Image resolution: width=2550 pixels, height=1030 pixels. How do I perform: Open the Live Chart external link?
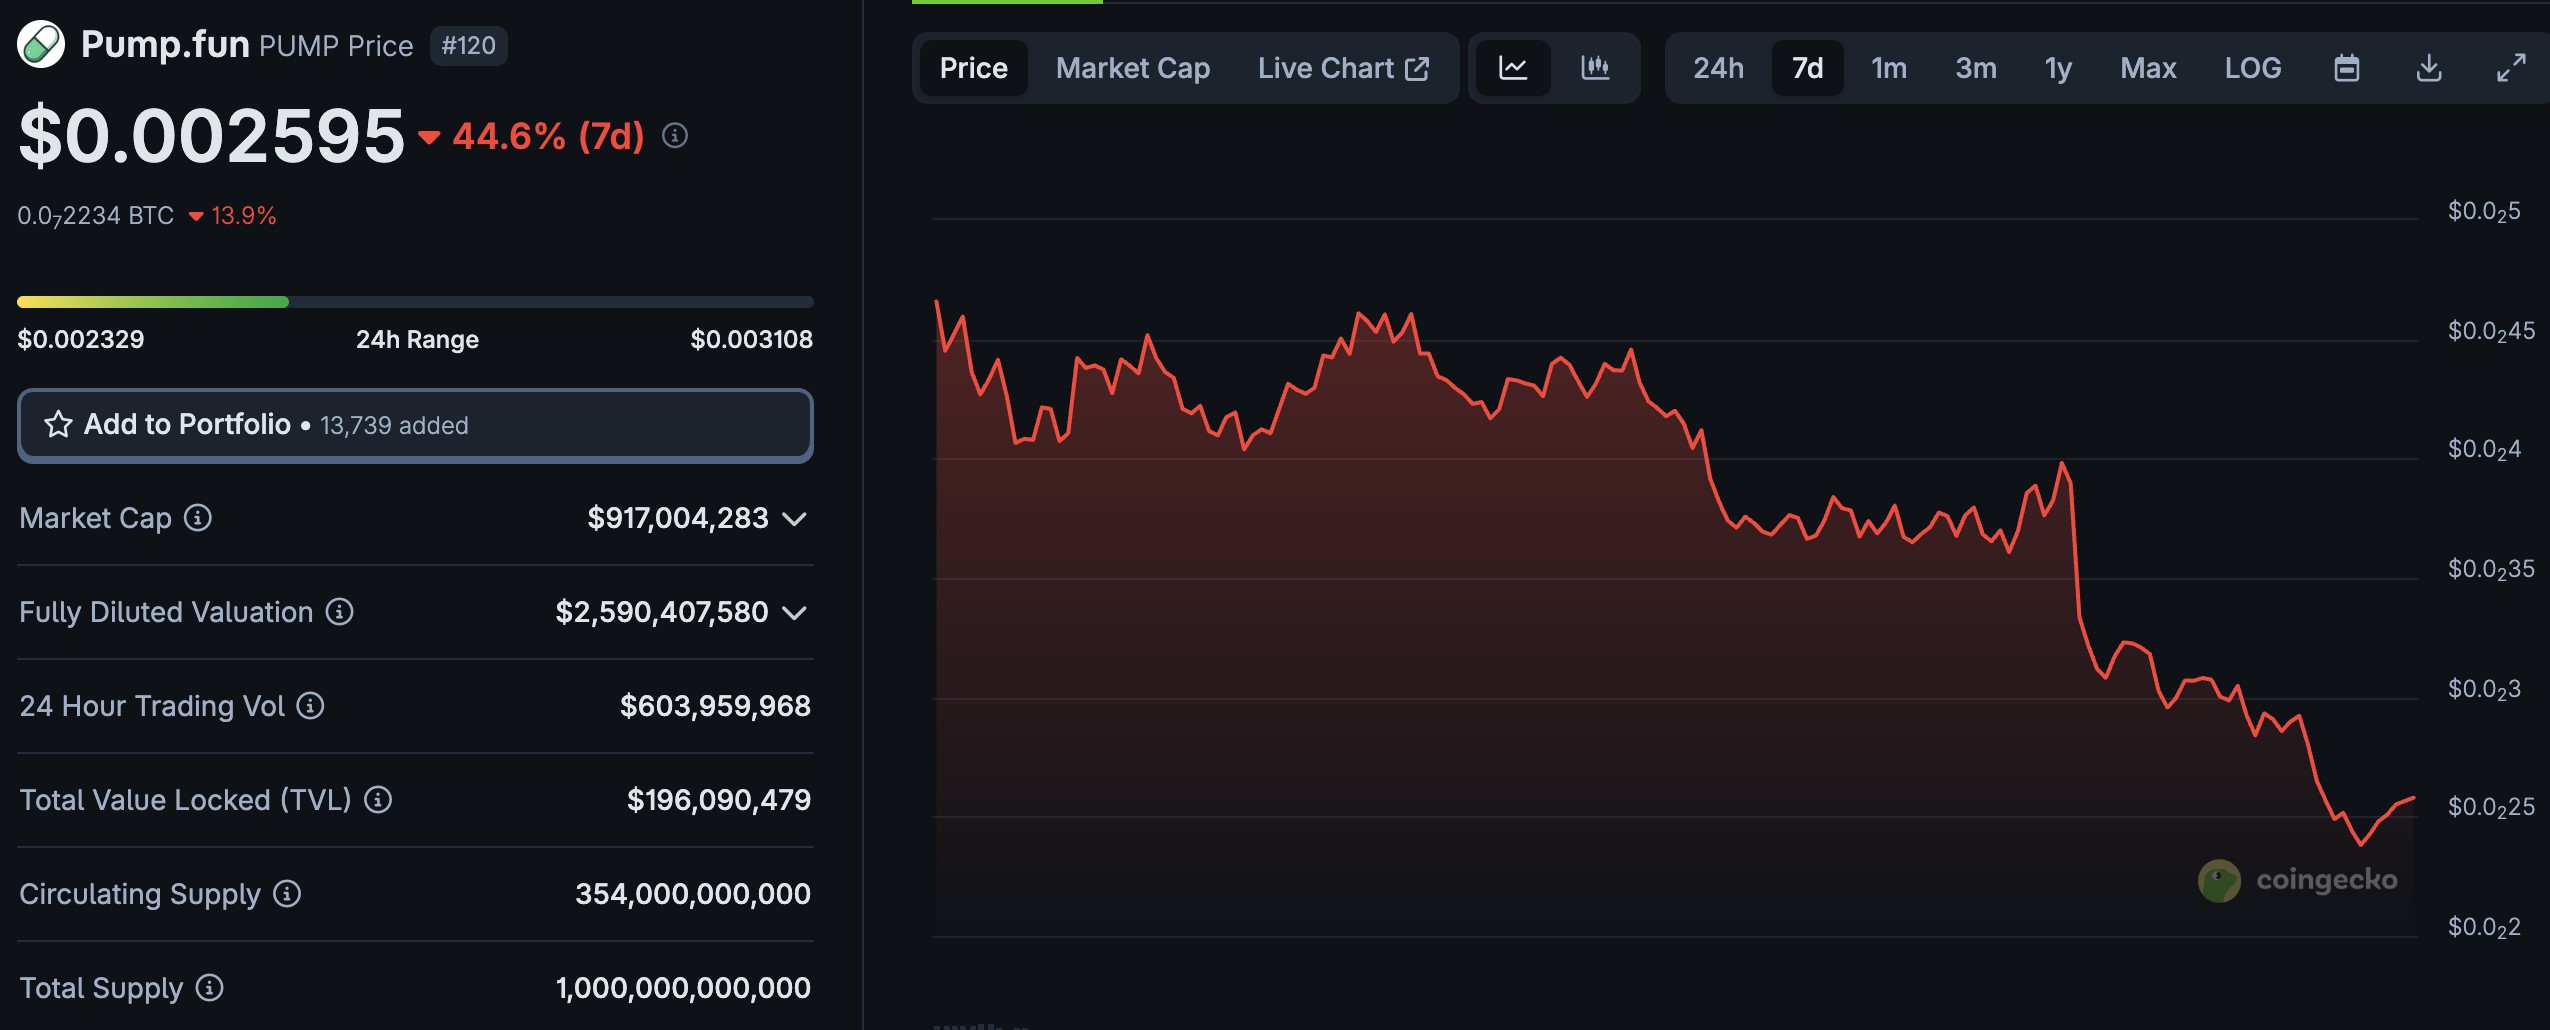click(x=1343, y=68)
